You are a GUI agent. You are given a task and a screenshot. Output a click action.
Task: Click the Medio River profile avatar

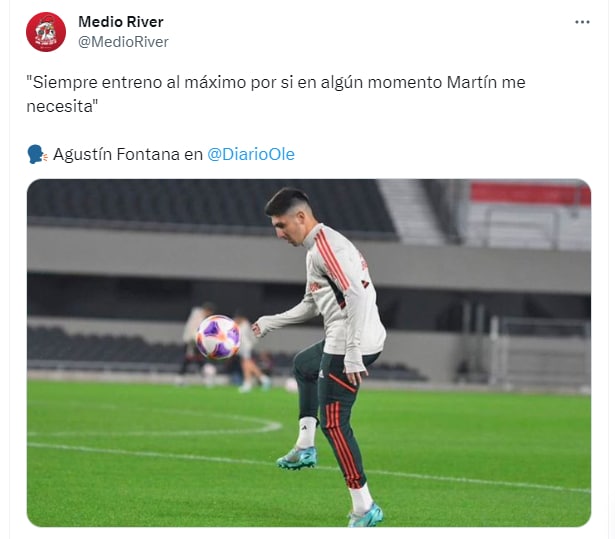coord(46,32)
